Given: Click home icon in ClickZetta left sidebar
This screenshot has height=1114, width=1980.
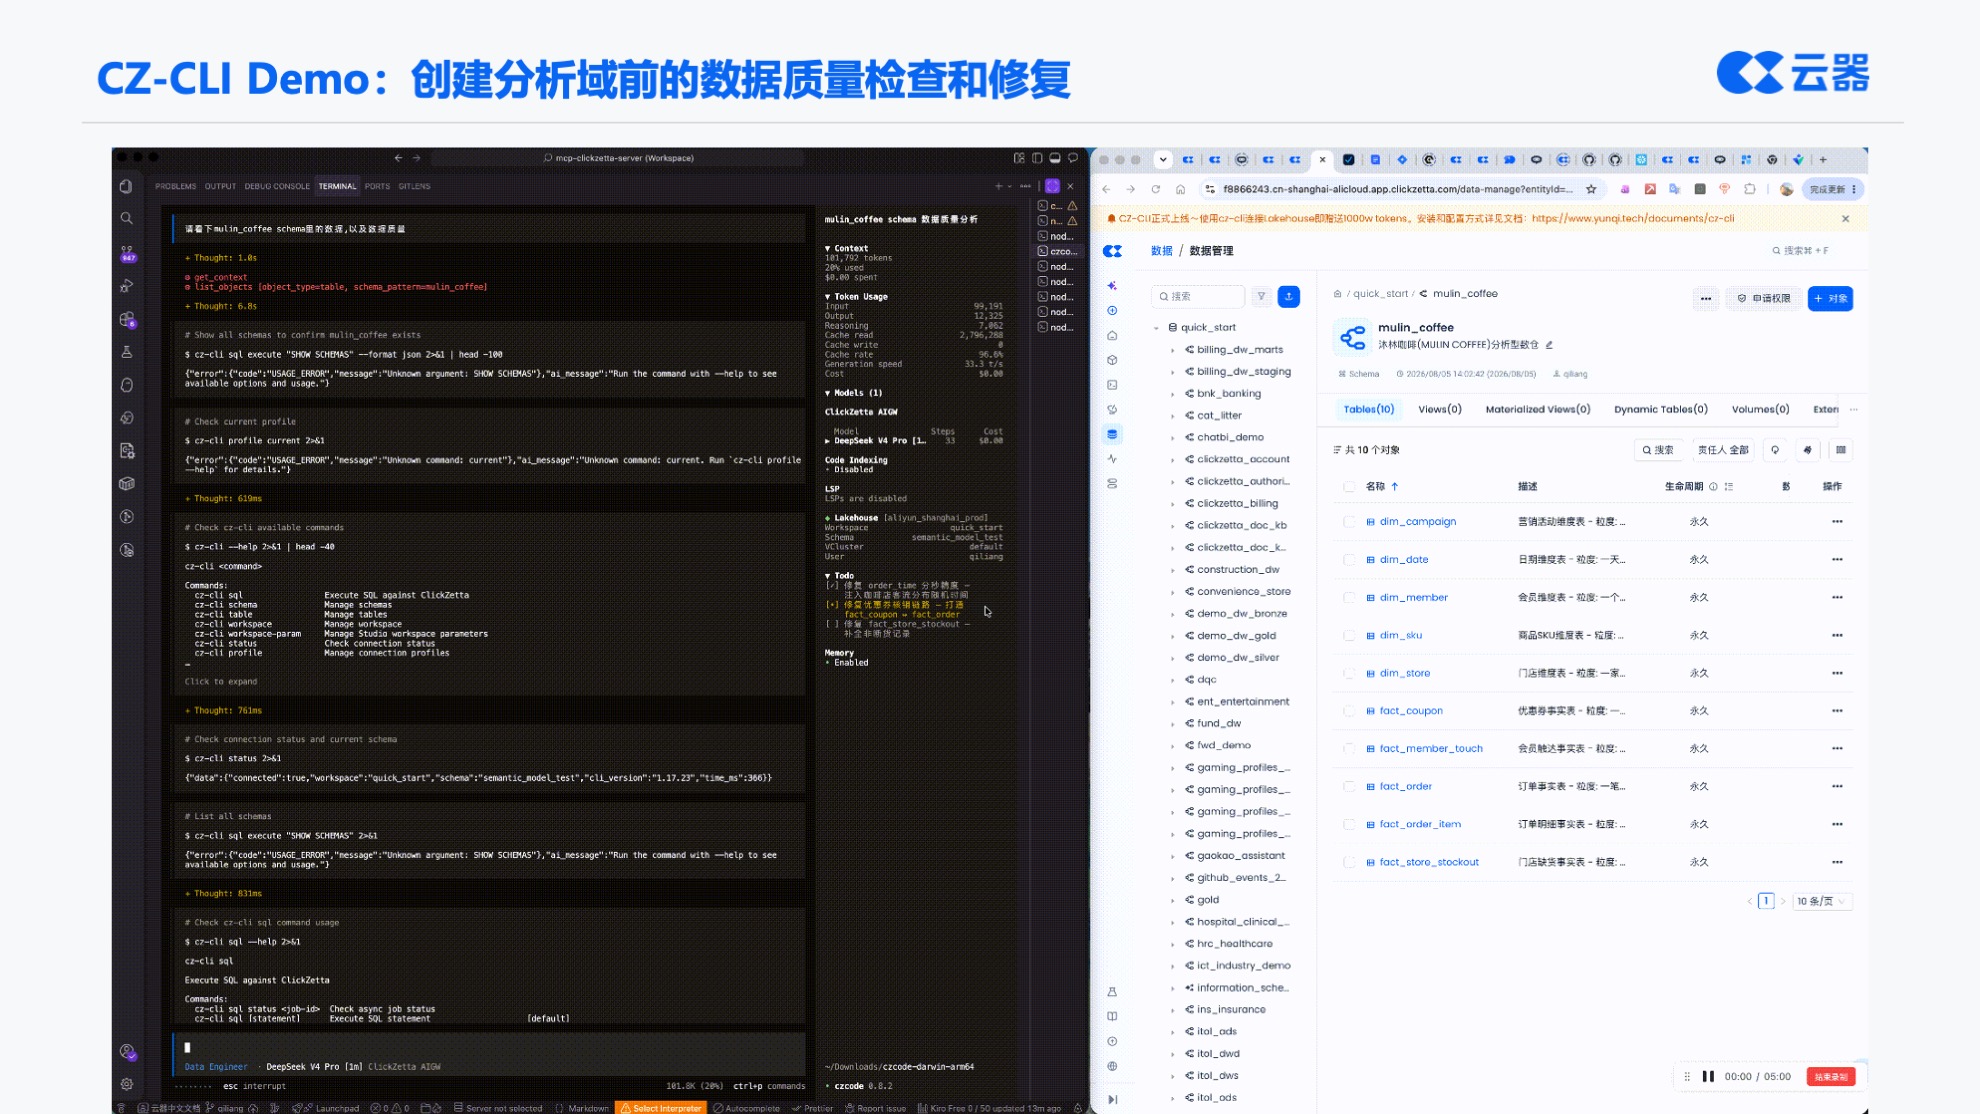Looking at the screenshot, I should (1112, 335).
